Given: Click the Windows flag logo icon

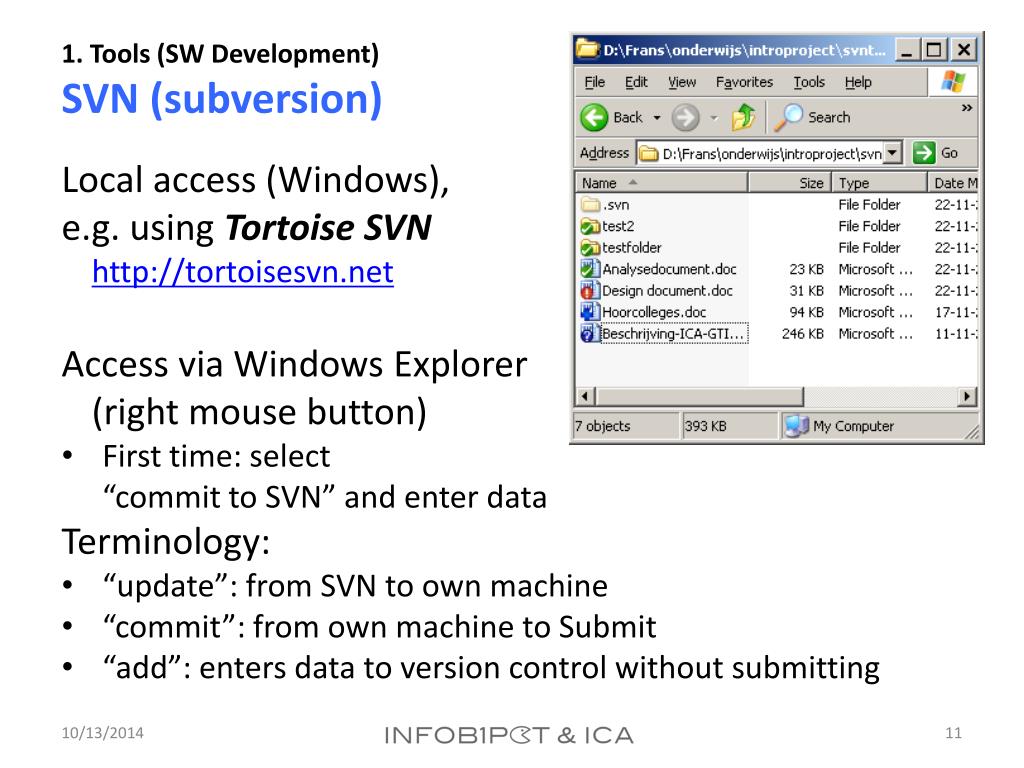Looking at the screenshot, I should (x=953, y=82).
